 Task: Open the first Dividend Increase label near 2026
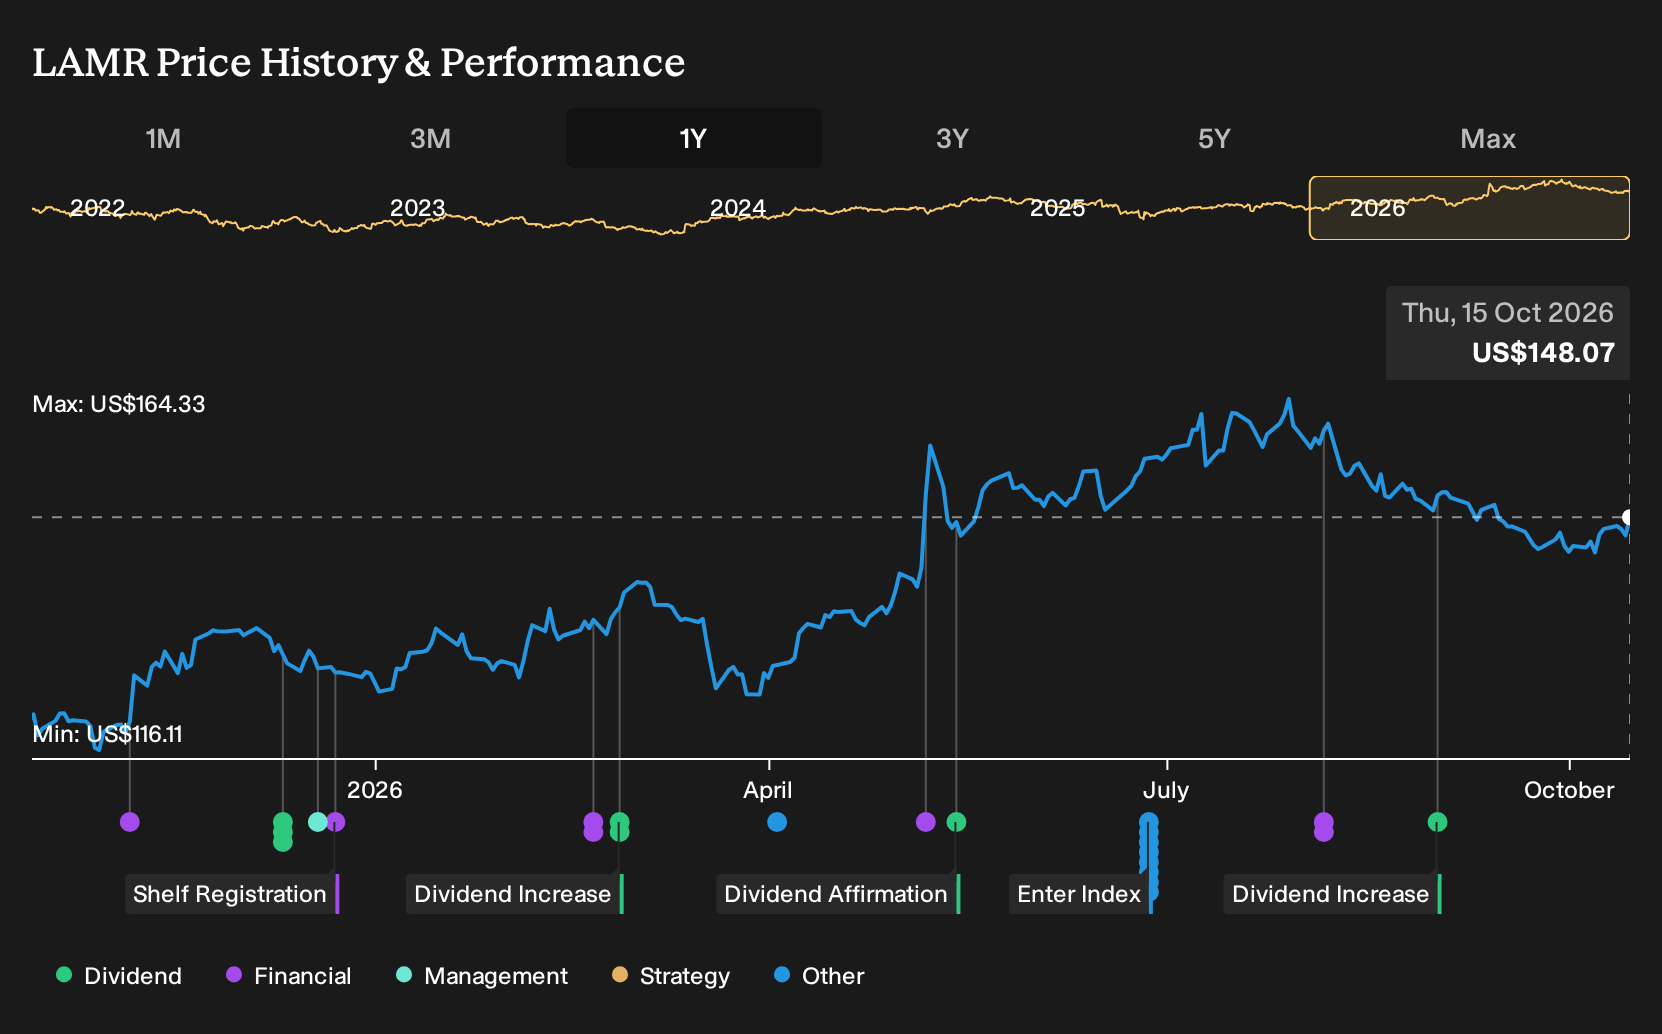point(514,894)
